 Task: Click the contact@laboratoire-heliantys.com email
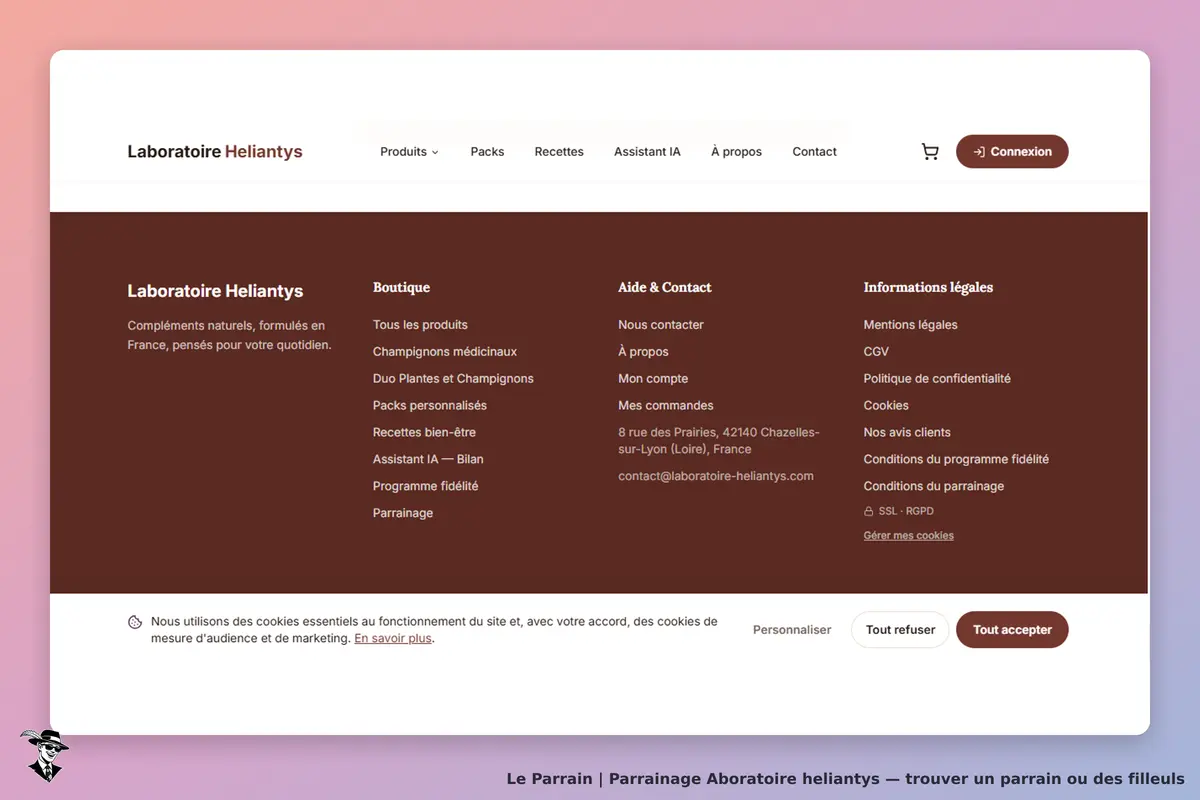[716, 476]
